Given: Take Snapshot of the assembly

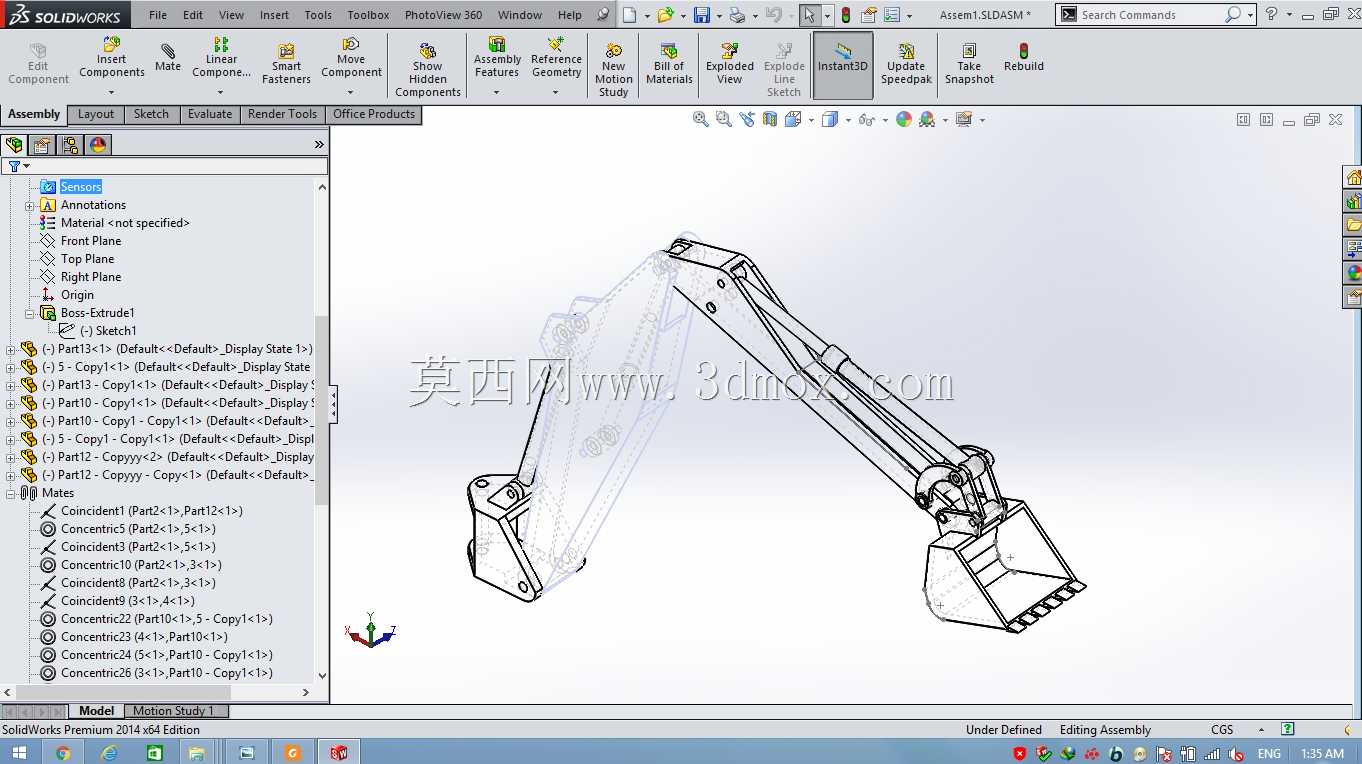Looking at the screenshot, I should (x=969, y=64).
